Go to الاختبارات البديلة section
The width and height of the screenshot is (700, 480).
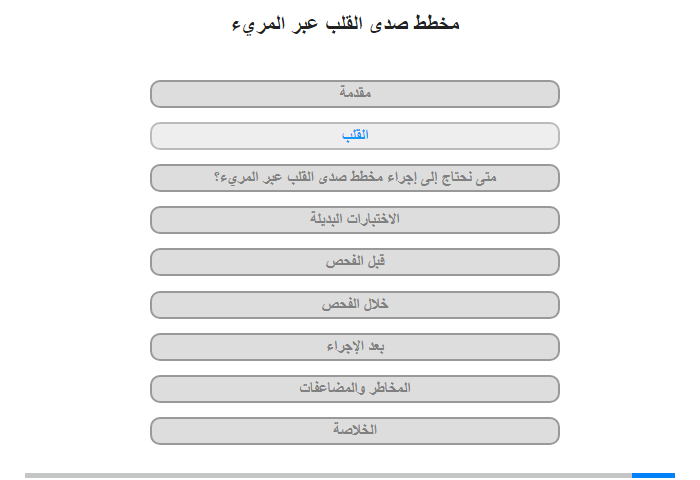(x=354, y=220)
